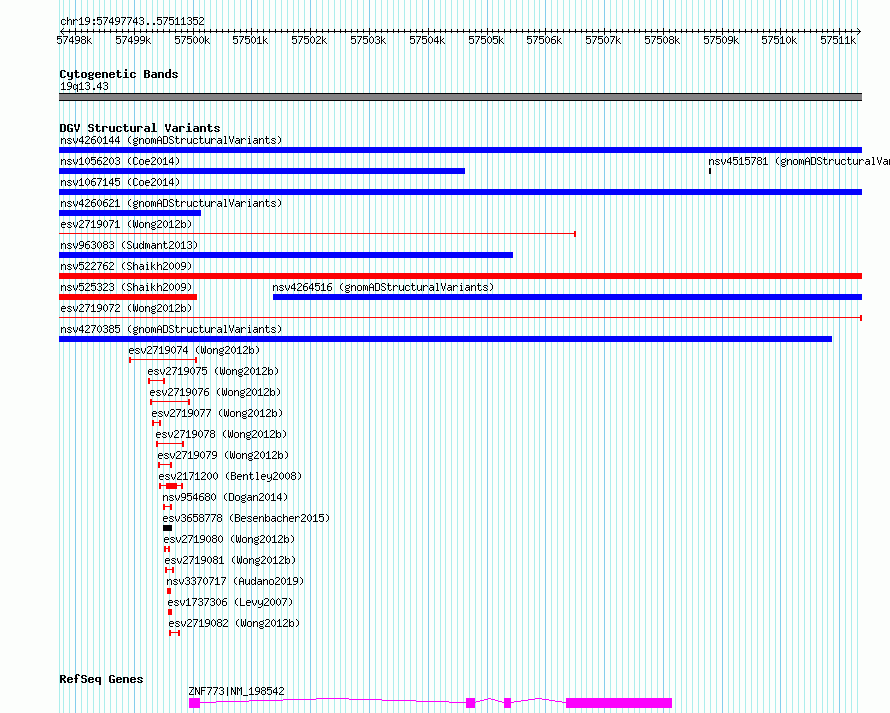Click the 57503k ruler mark
This screenshot has height=713, width=890.
pyautogui.click(x=368, y=40)
